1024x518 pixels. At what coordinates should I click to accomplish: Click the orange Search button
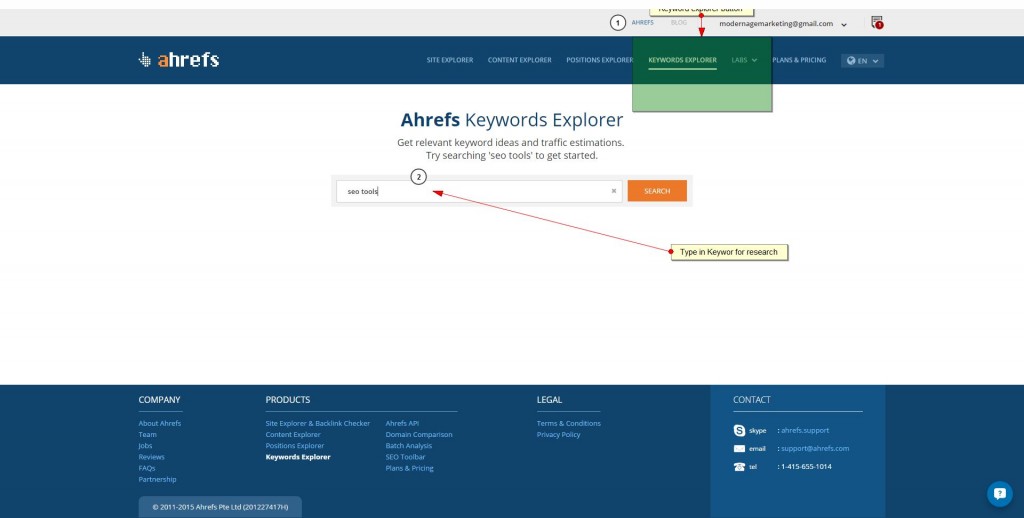657,191
